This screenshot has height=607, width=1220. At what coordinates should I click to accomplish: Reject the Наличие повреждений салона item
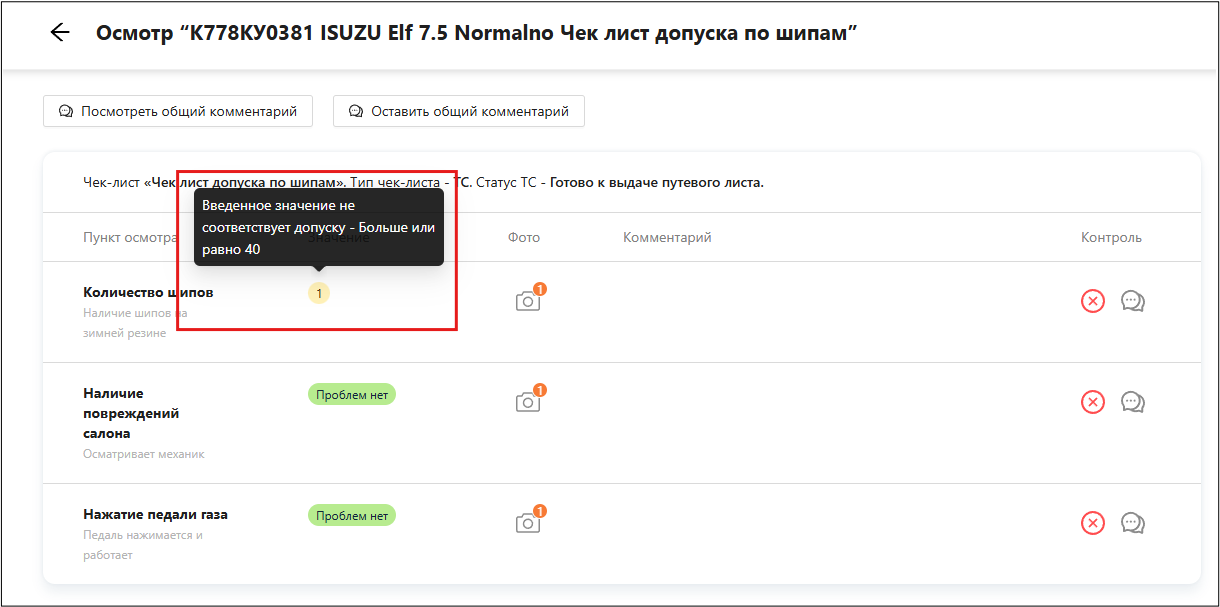coord(1093,402)
